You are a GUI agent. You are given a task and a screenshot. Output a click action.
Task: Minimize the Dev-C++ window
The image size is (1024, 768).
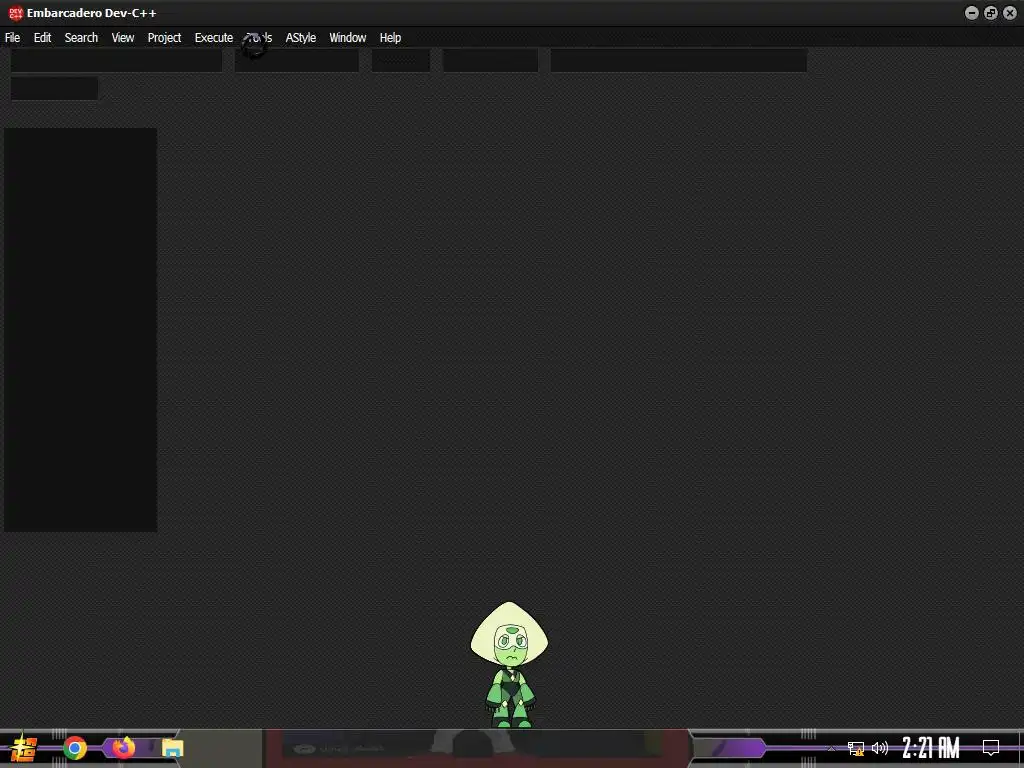click(972, 13)
